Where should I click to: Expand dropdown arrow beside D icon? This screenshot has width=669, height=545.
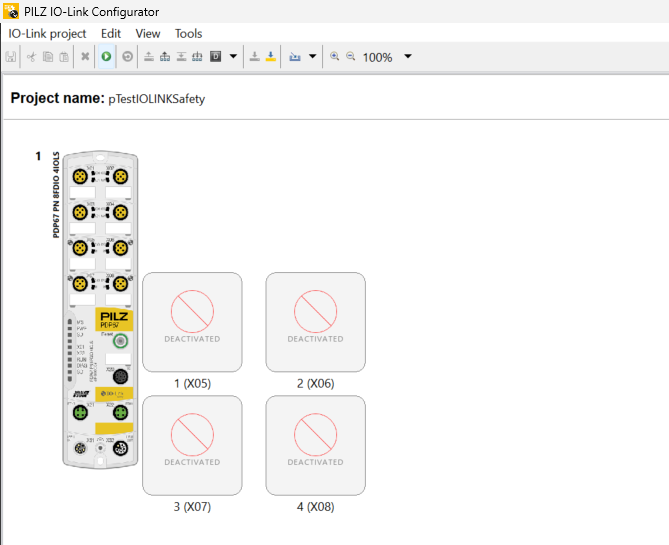(233, 56)
